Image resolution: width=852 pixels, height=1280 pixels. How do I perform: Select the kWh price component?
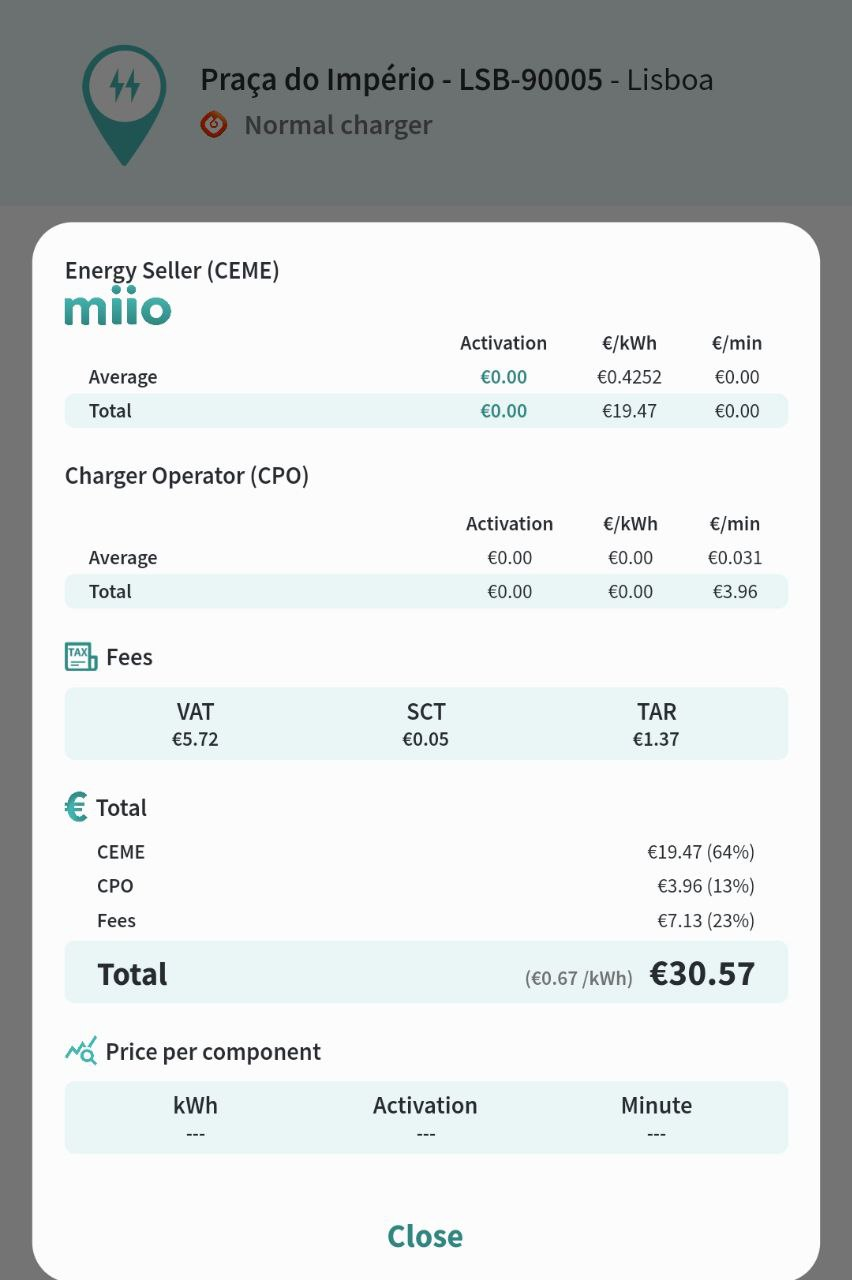point(195,1118)
